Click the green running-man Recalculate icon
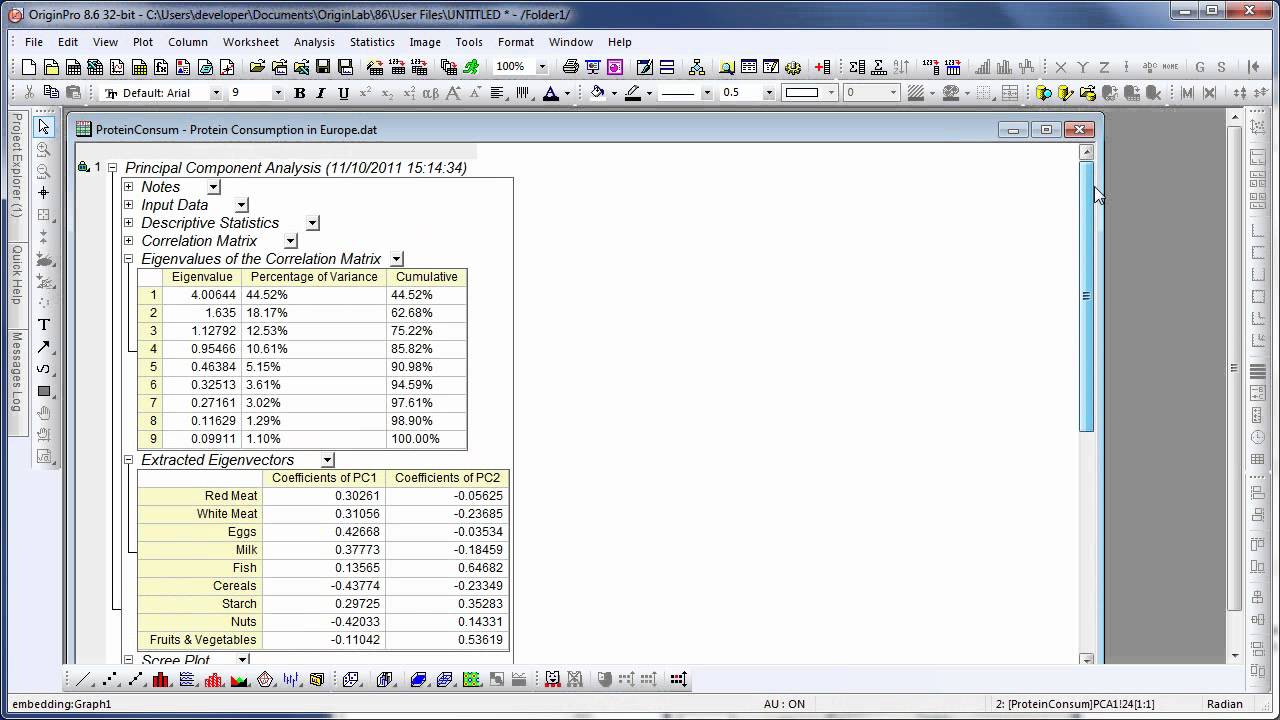 click(x=471, y=67)
